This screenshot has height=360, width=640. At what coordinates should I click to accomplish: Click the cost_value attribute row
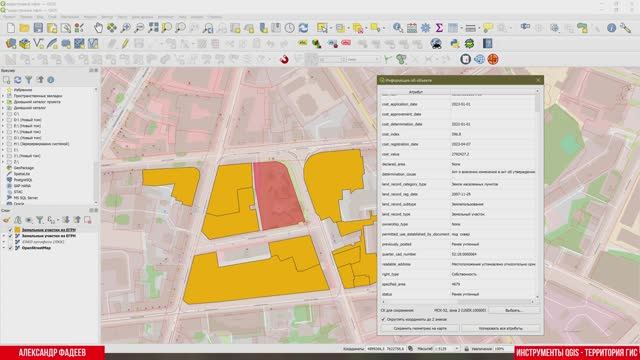click(x=458, y=154)
